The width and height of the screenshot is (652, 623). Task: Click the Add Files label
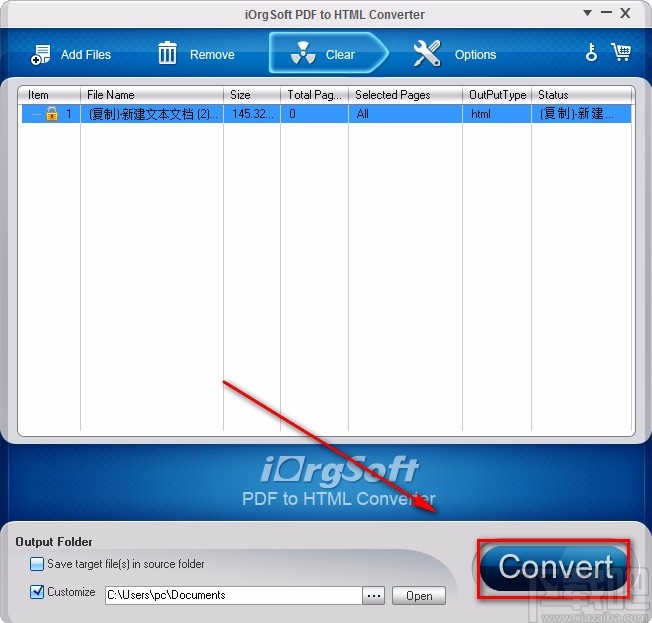[x=86, y=54]
